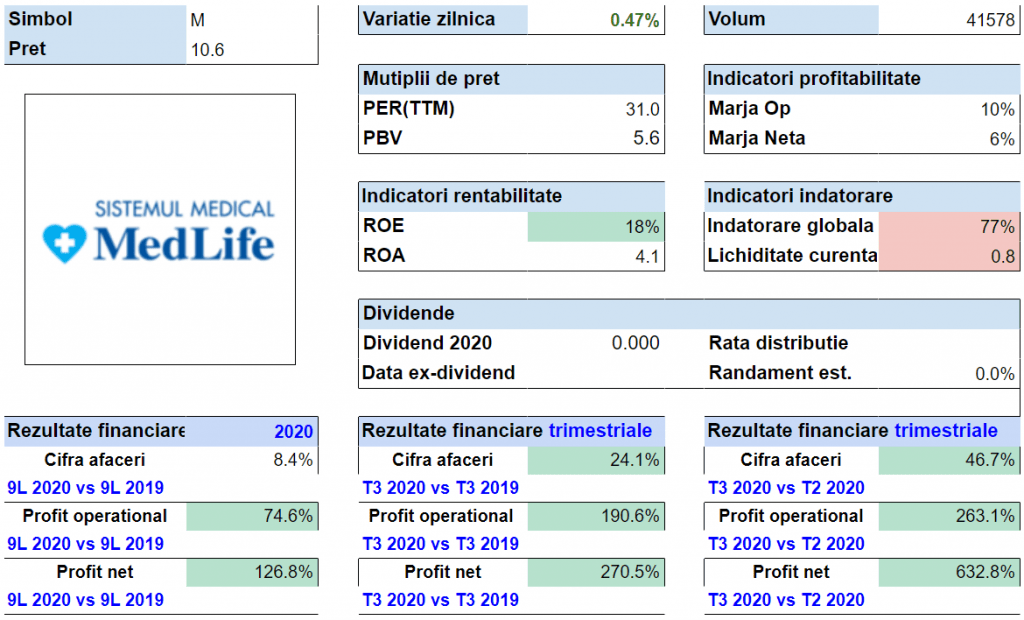Screen dimensions: 1024x620
Task: Click trimestriale in the middle results header
Action: pyautogui.click(x=600, y=431)
